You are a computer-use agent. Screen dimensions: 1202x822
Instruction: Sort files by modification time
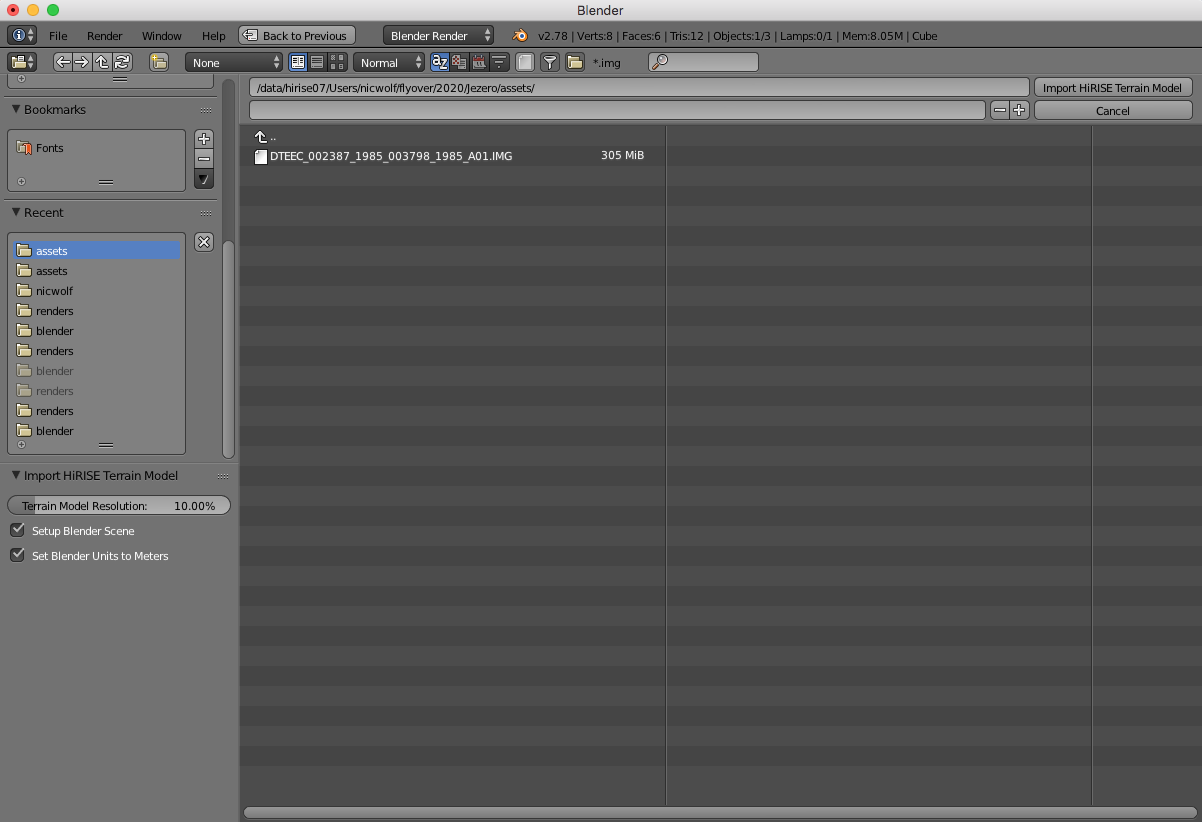tap(479, 62)
